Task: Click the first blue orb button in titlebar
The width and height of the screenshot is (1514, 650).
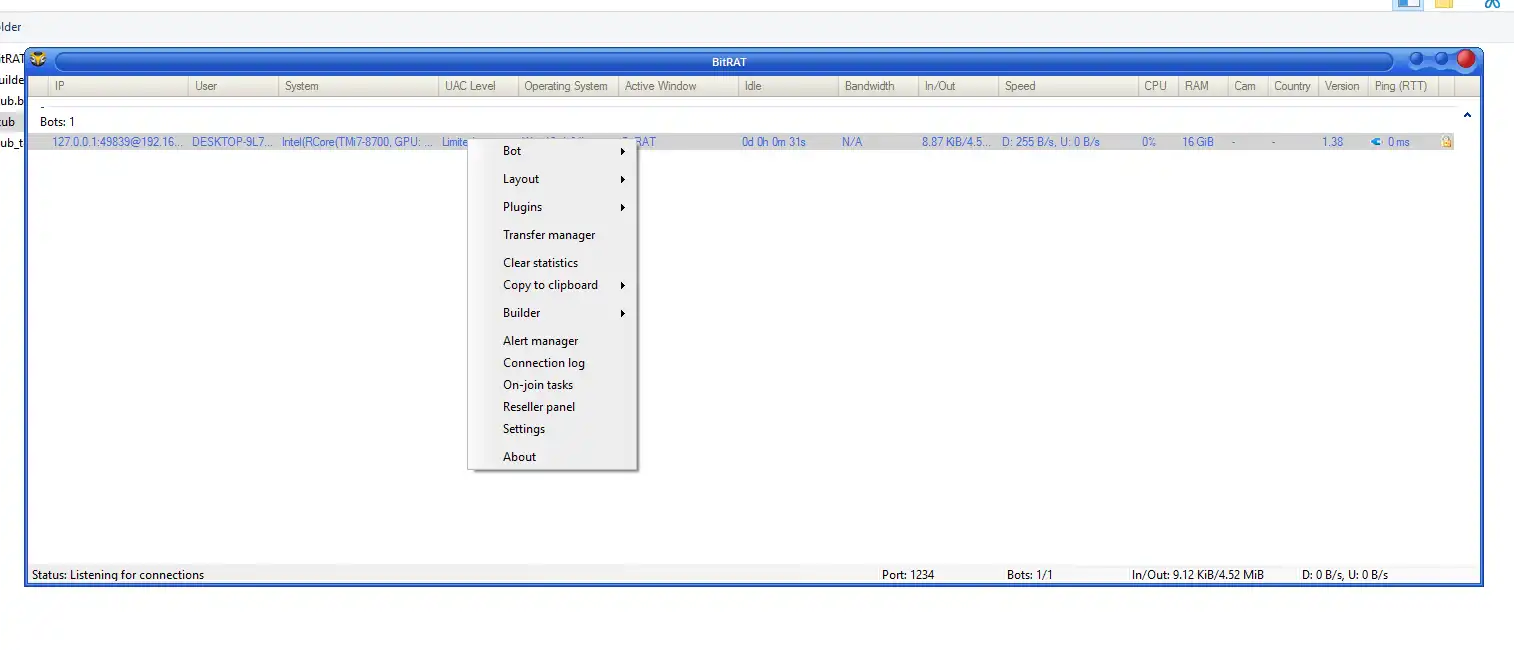Action: [1417, 60]
